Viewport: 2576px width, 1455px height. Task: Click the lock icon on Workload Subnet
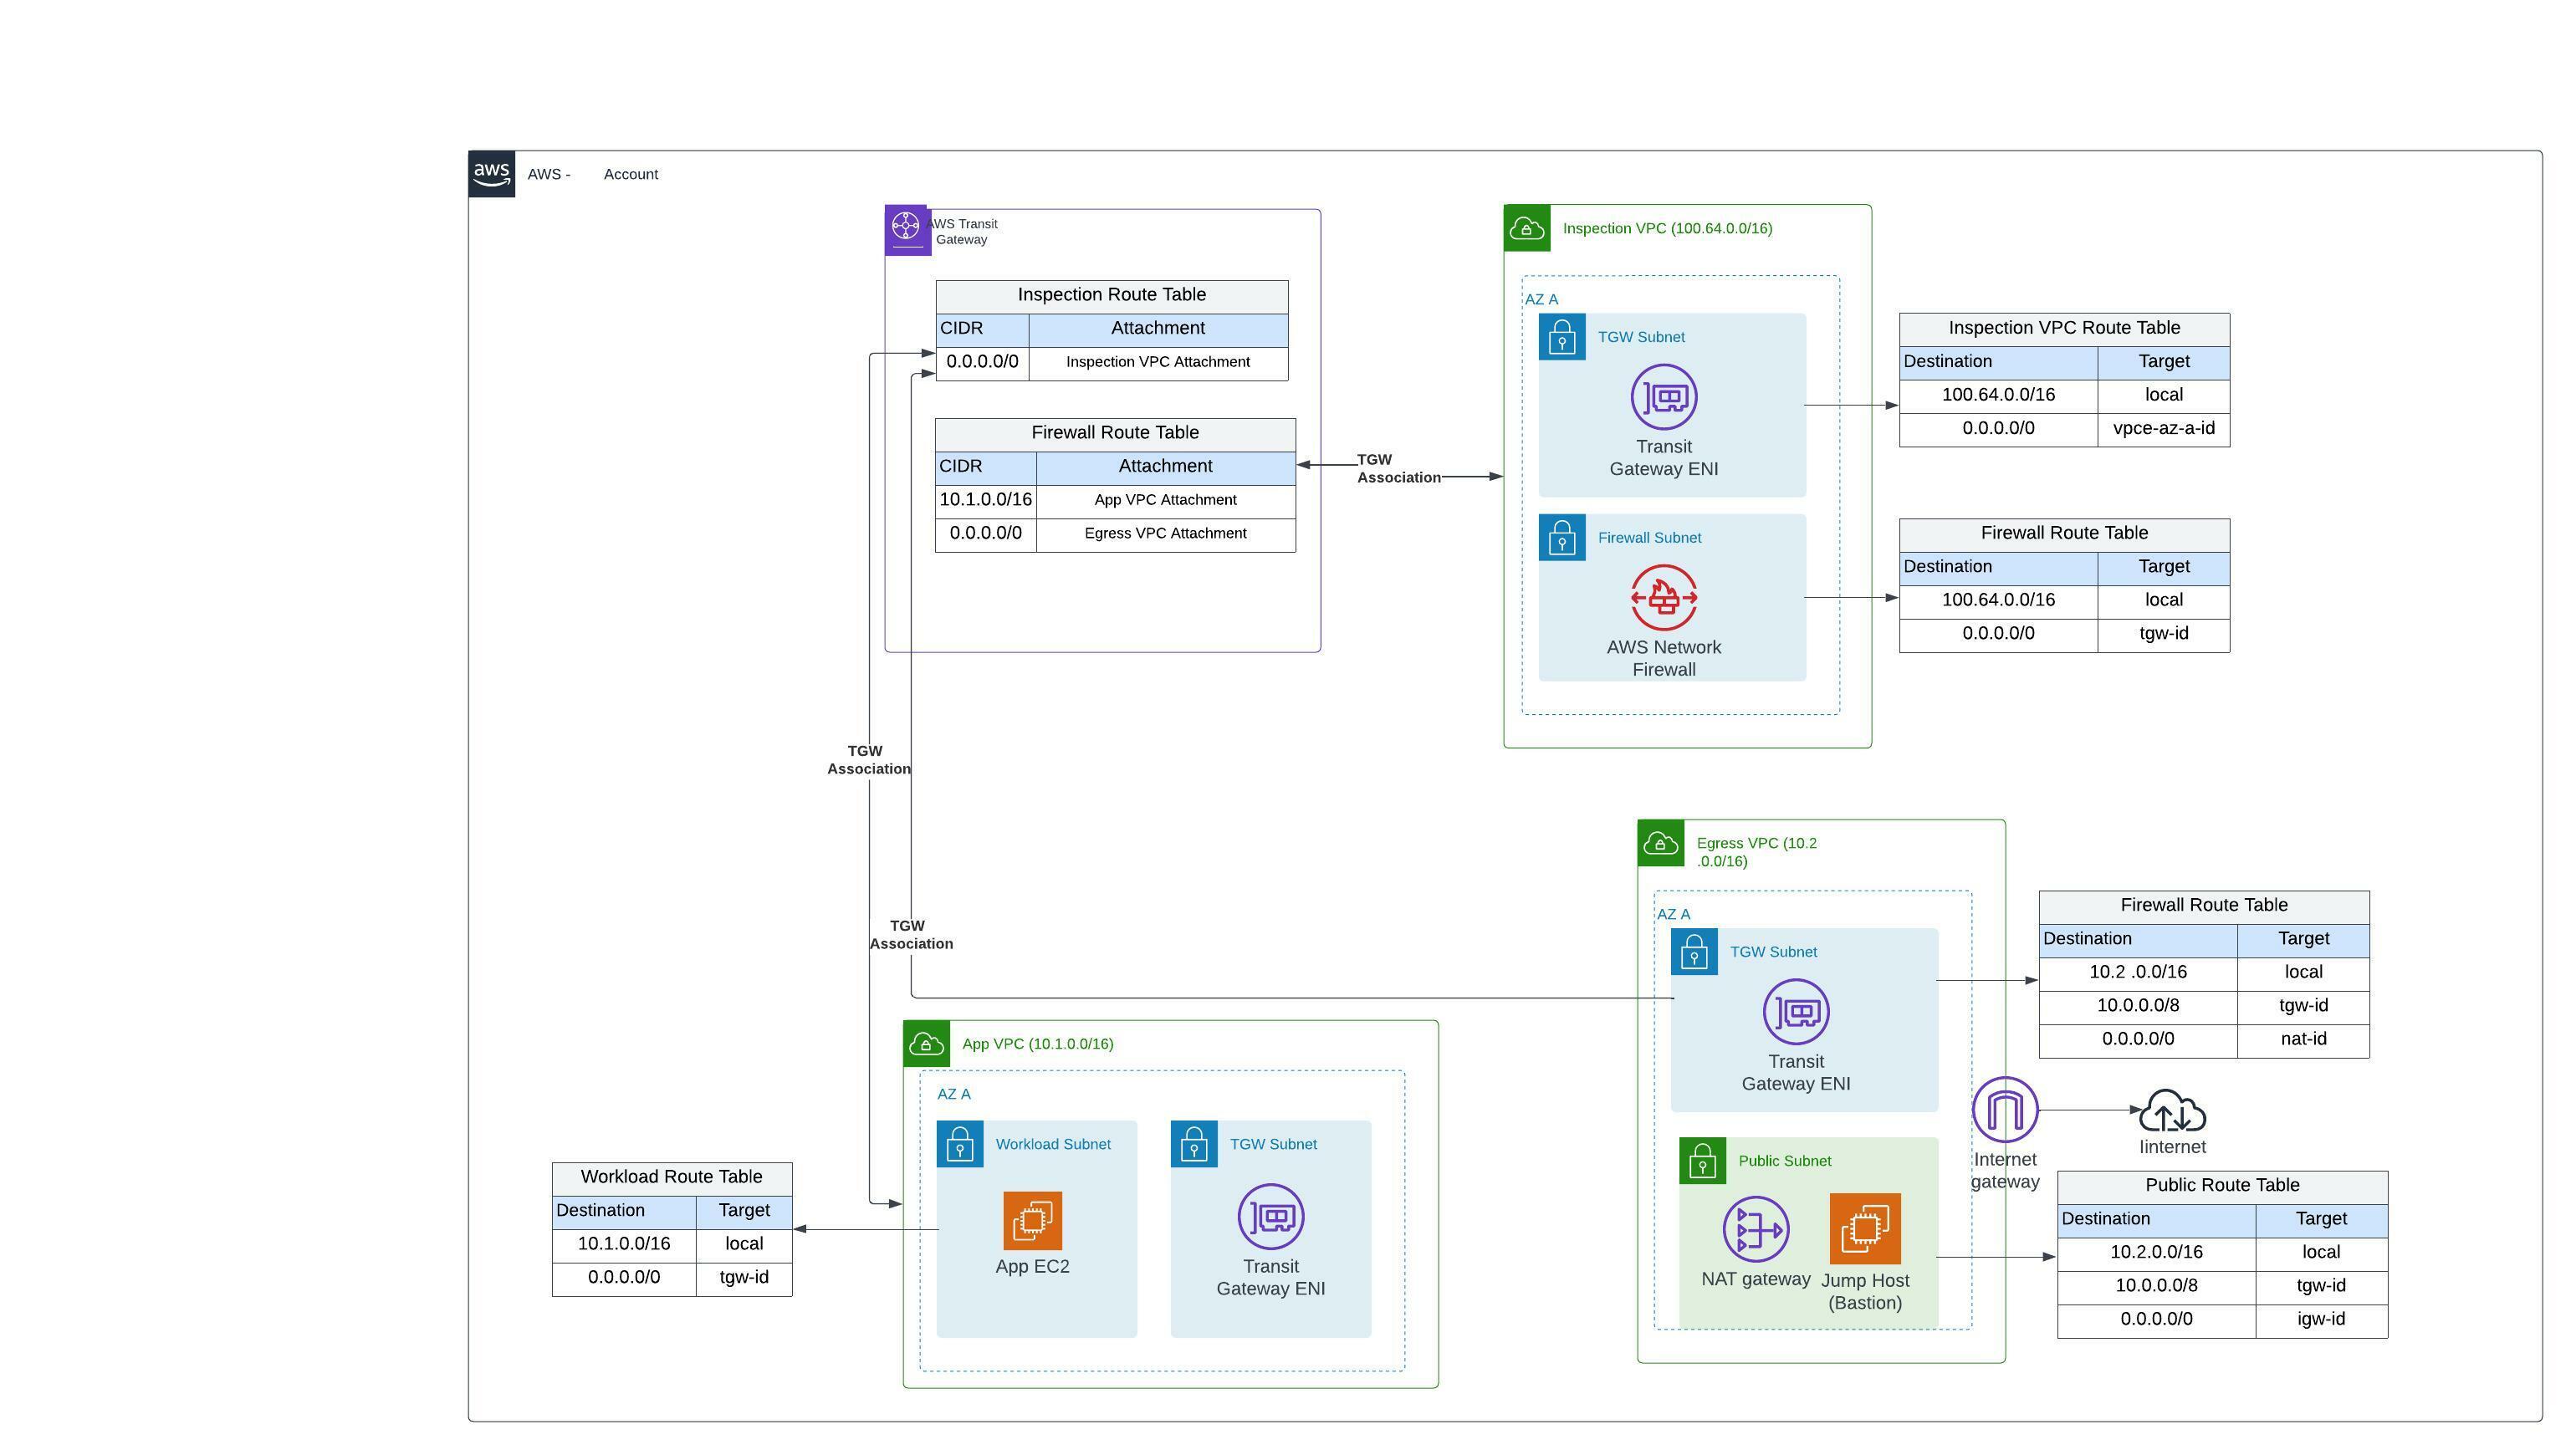click(960, 1144)
